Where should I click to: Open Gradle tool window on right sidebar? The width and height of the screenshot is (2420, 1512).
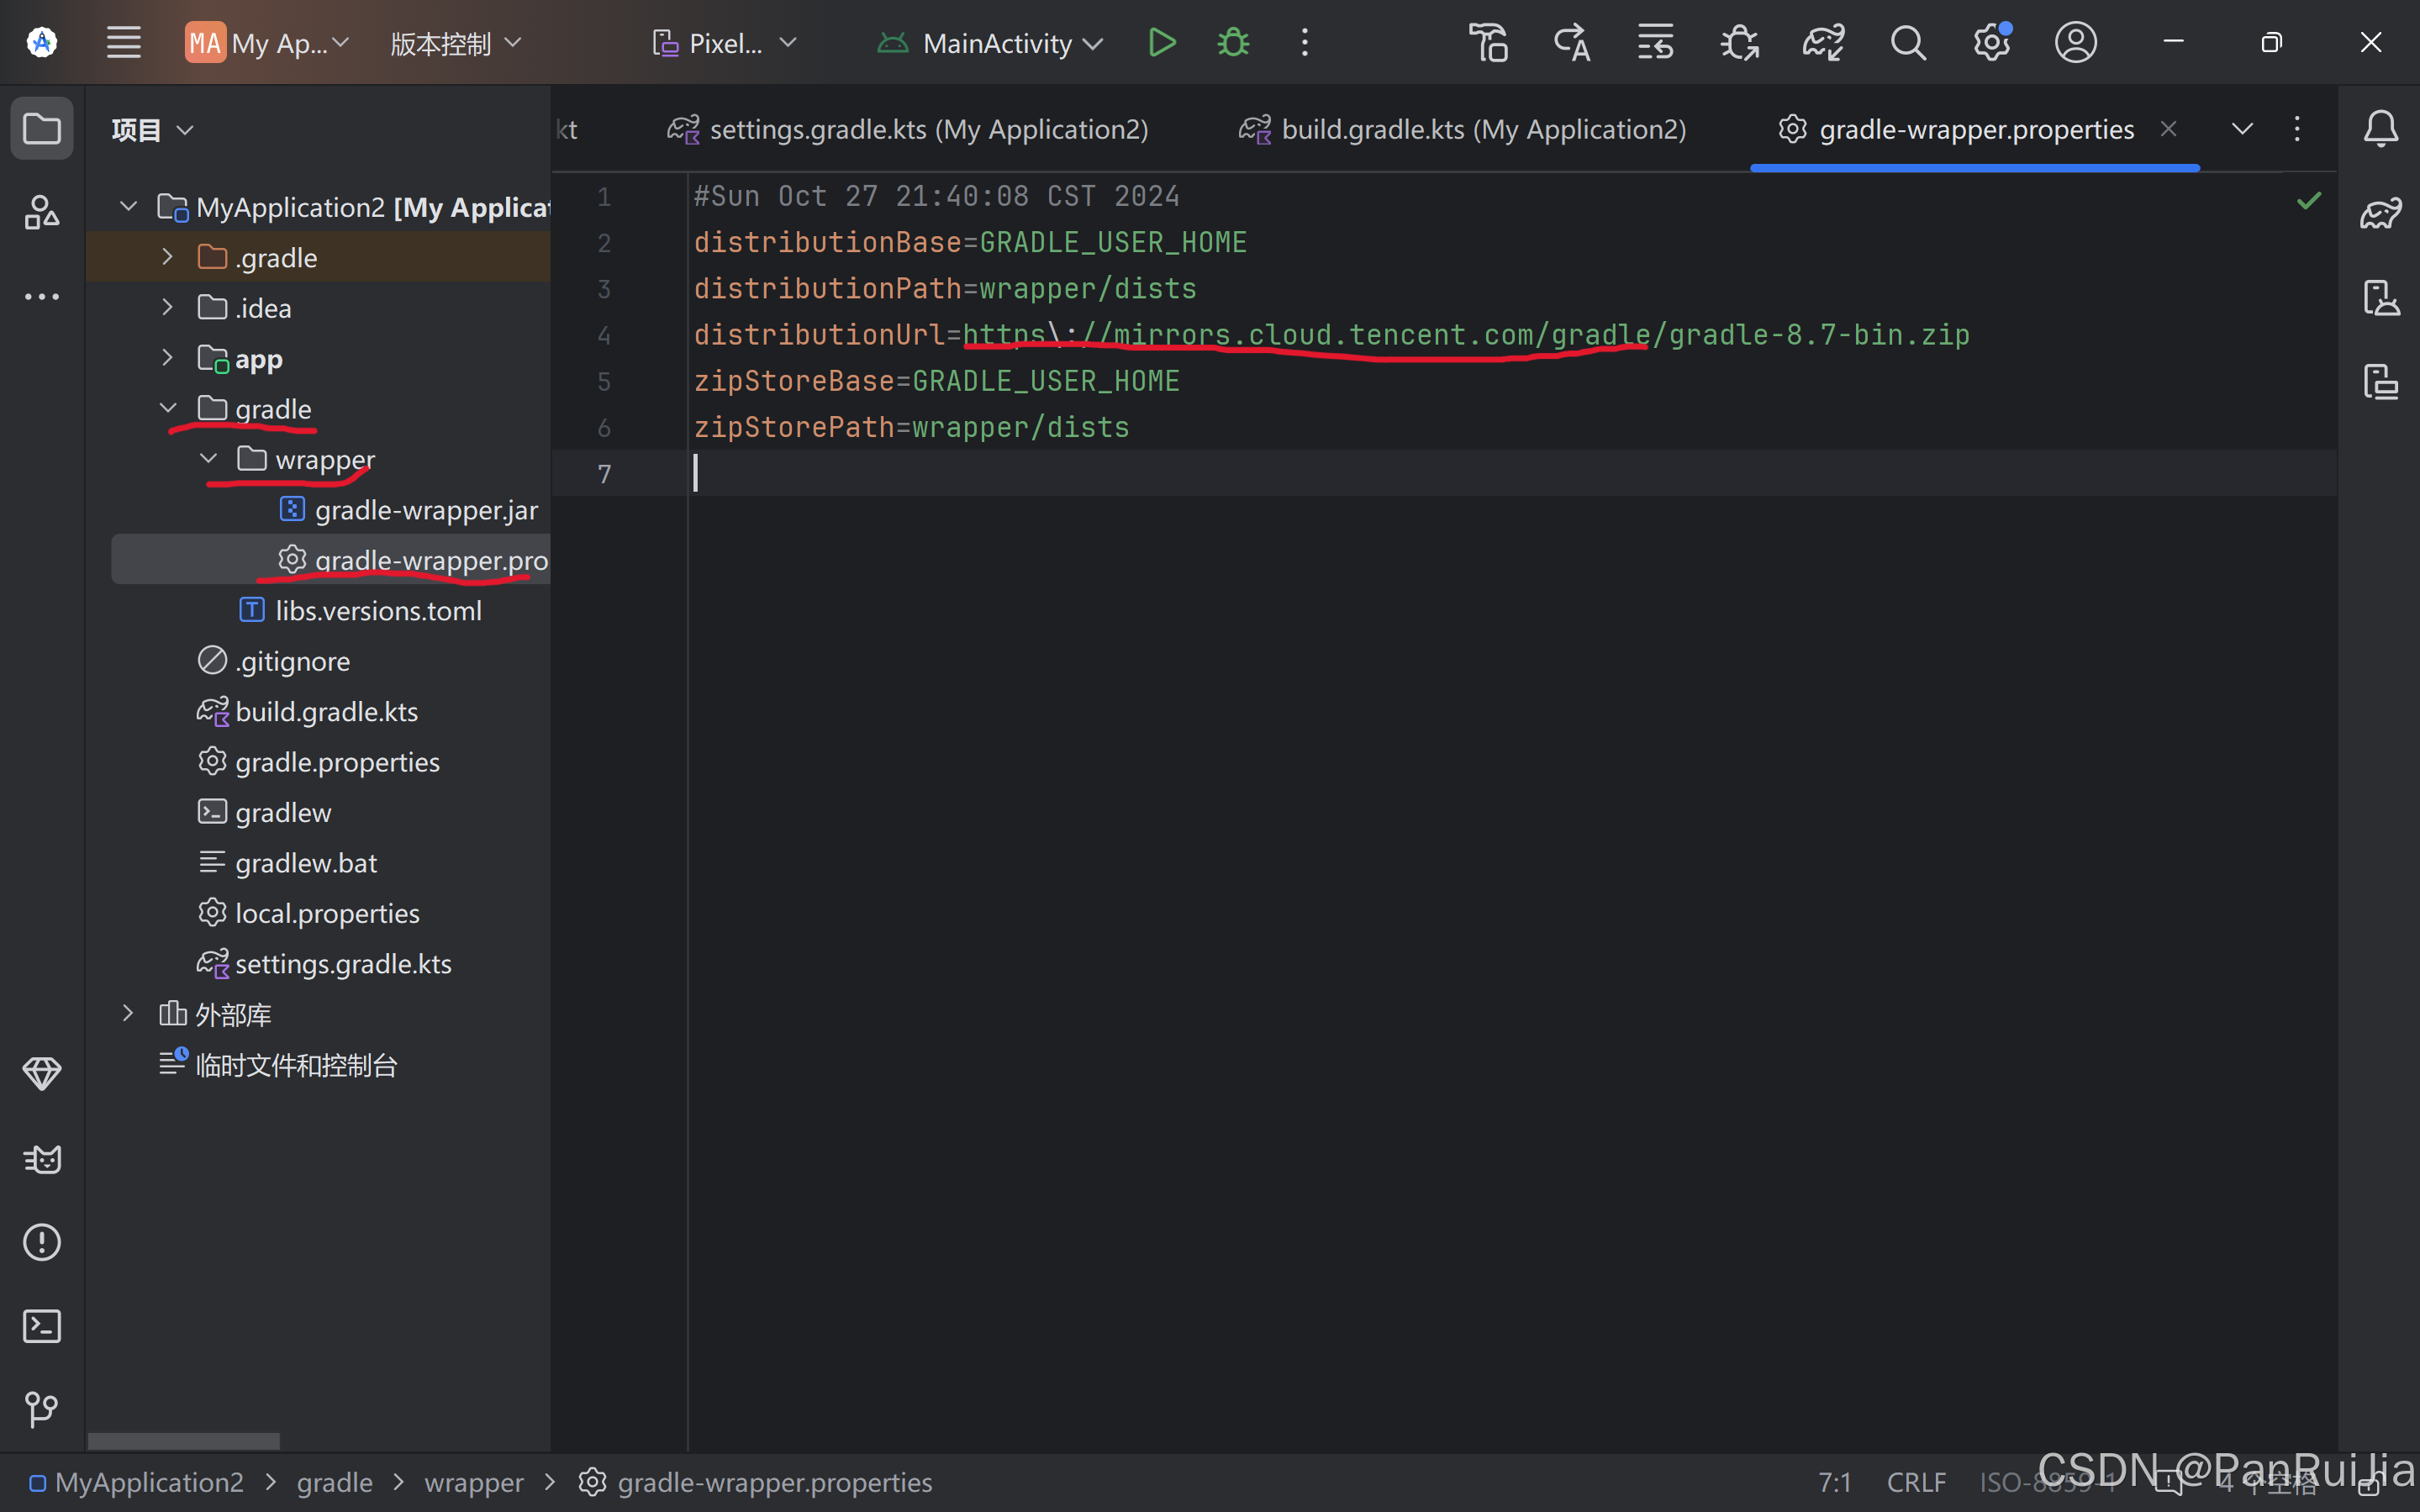pyautogui.click(x=2380, y=213)
